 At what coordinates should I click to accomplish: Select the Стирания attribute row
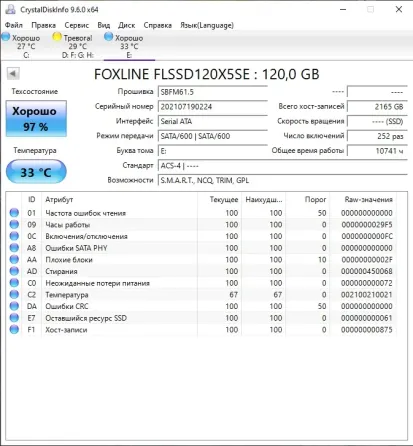point(202,271)
